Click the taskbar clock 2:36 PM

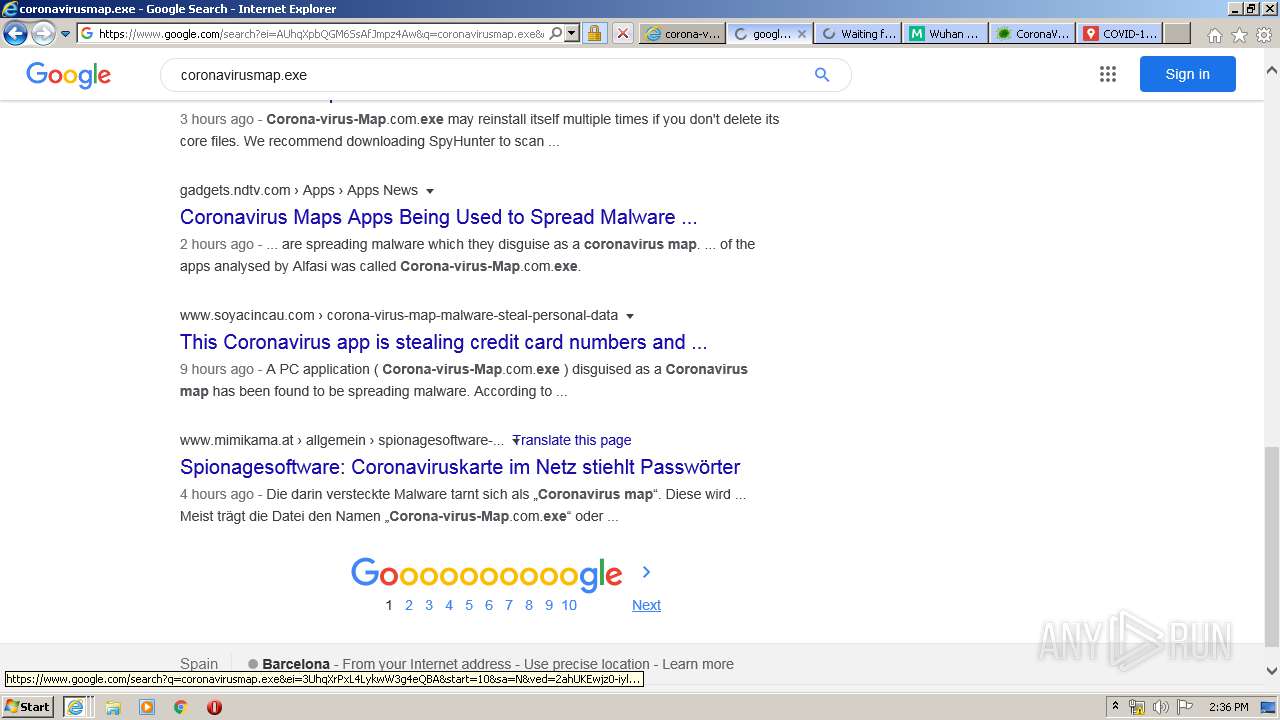1228,707
